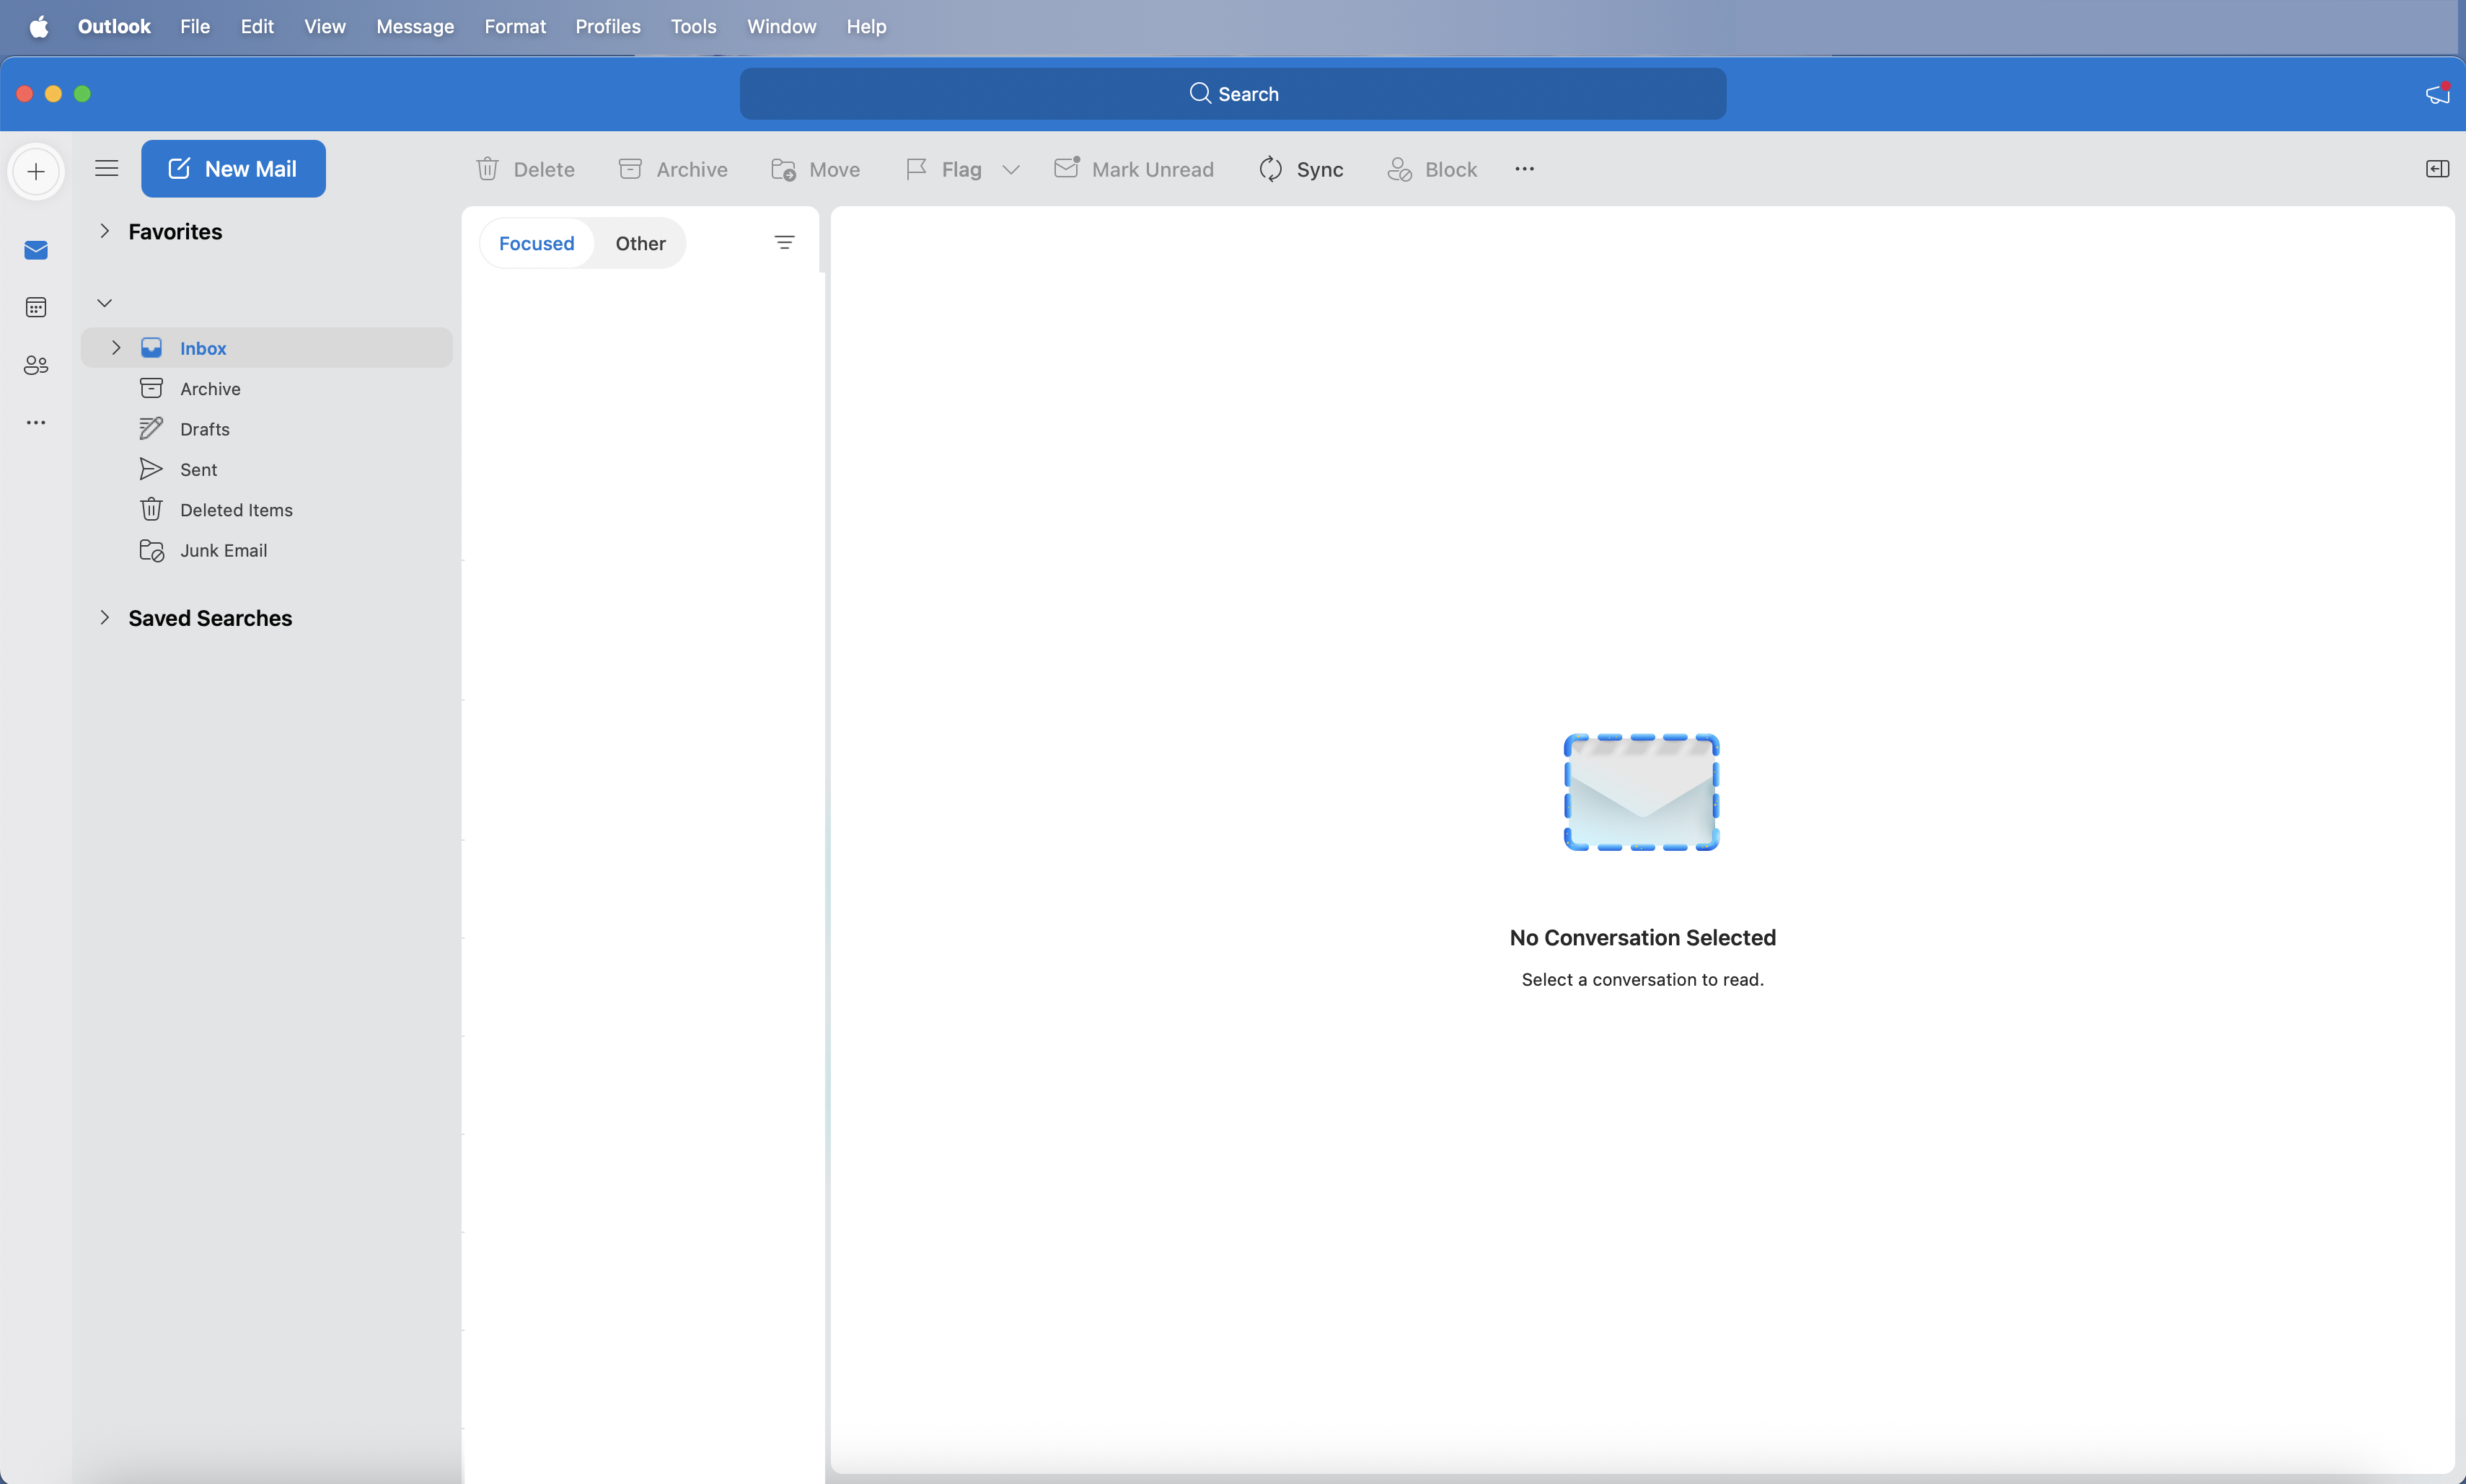Click the Favorites heading text
The height and width of the screenshot is (1484, 2466).
coord(175,232)
